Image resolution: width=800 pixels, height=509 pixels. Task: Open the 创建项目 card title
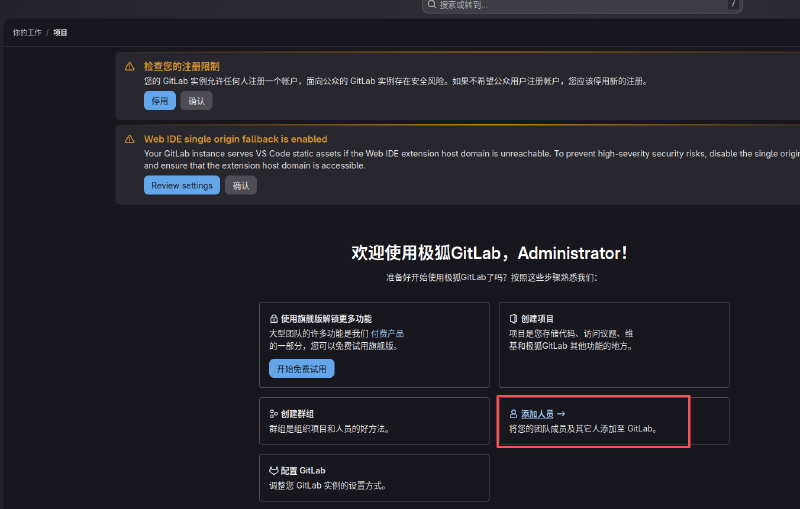(x=537, y=319)
